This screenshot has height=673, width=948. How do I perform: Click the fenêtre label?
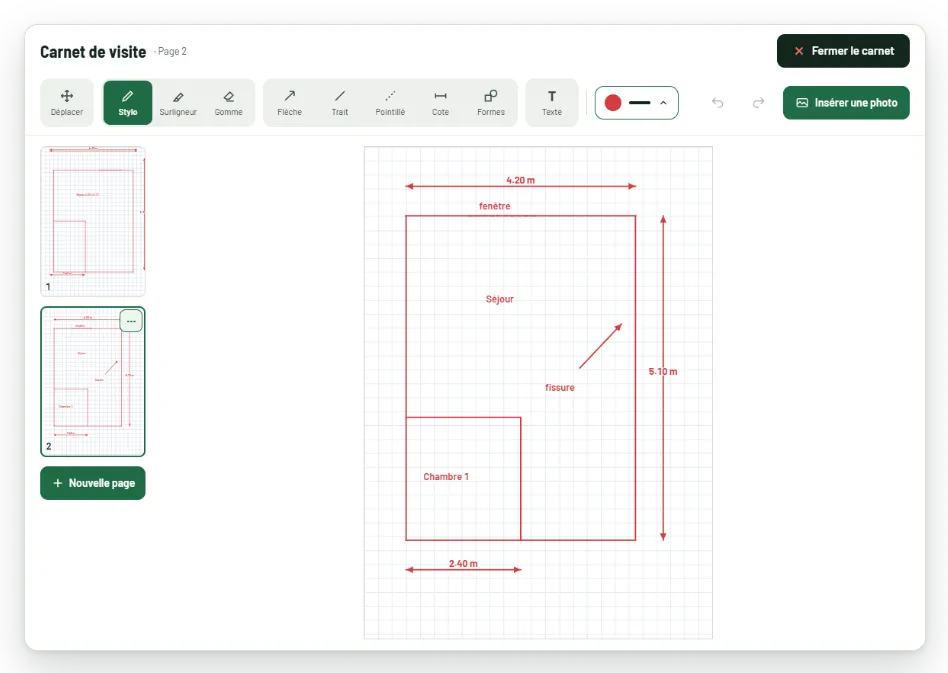495,206
